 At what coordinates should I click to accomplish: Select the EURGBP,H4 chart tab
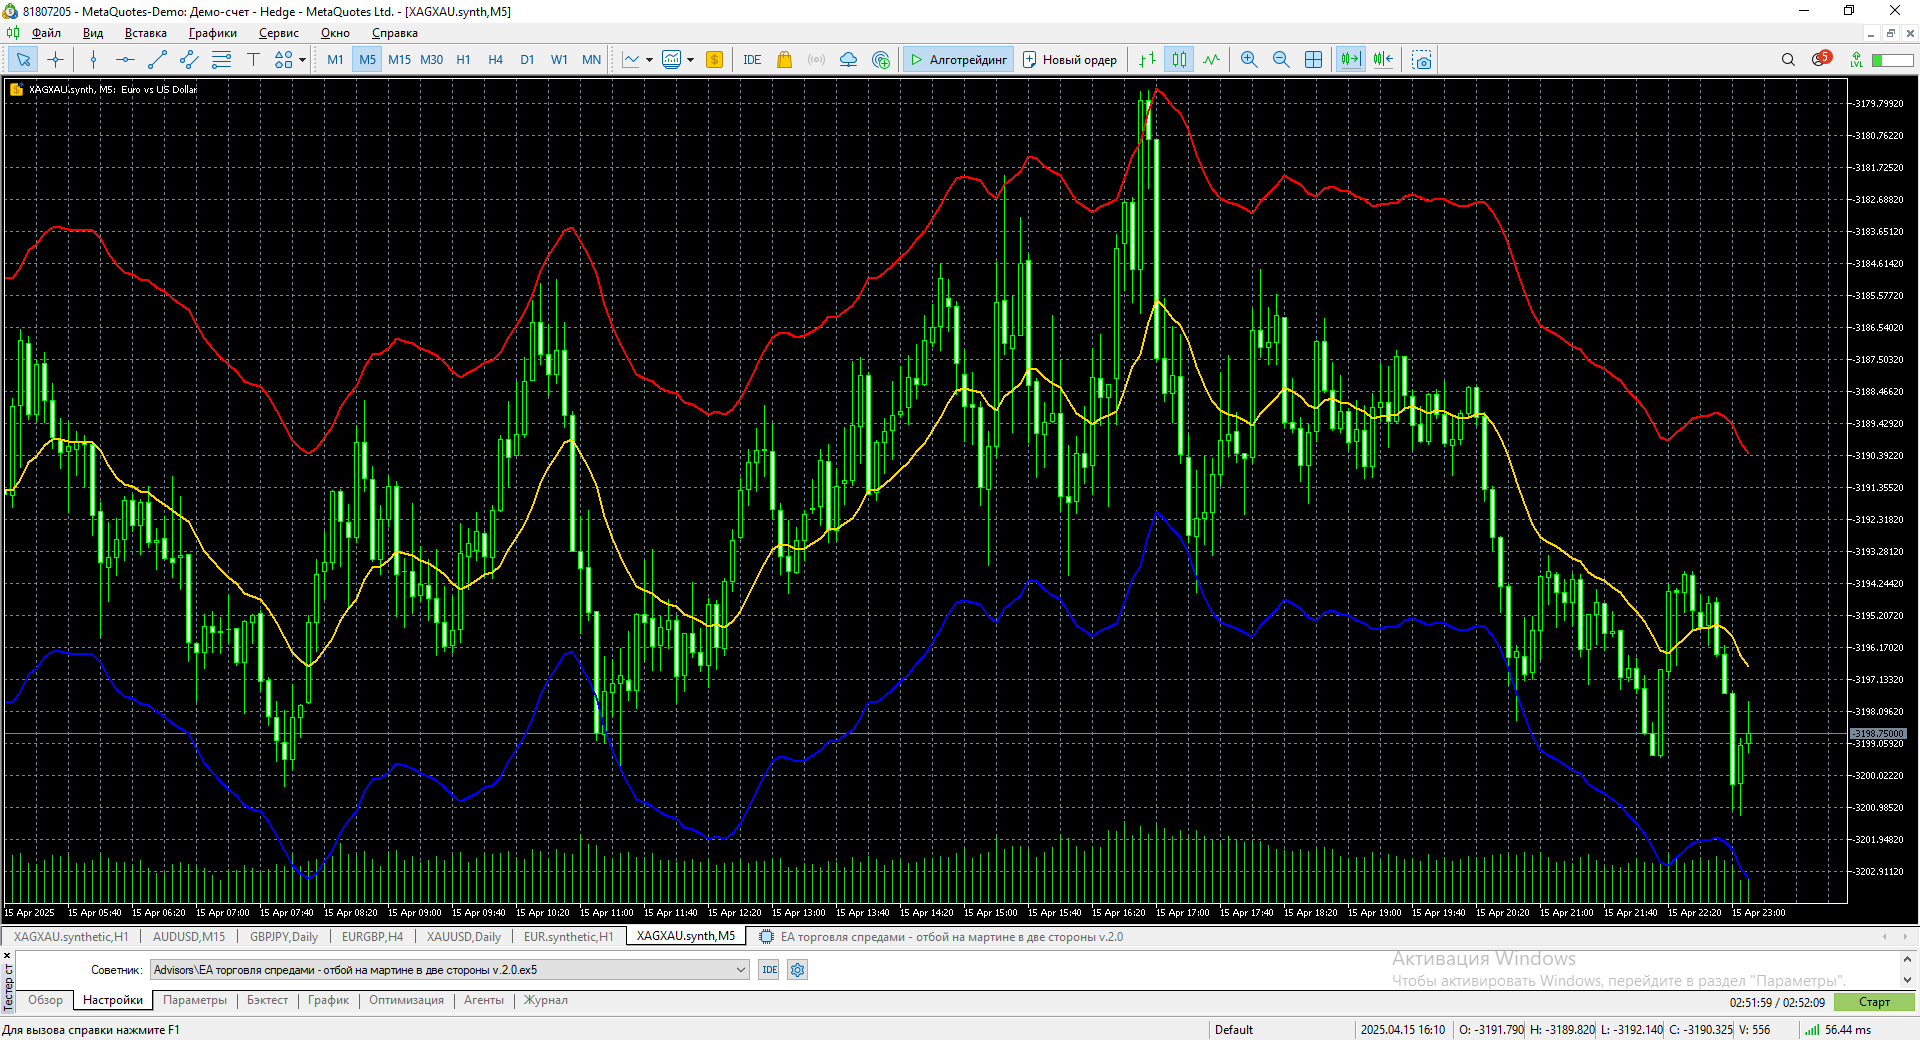[372, 937]
